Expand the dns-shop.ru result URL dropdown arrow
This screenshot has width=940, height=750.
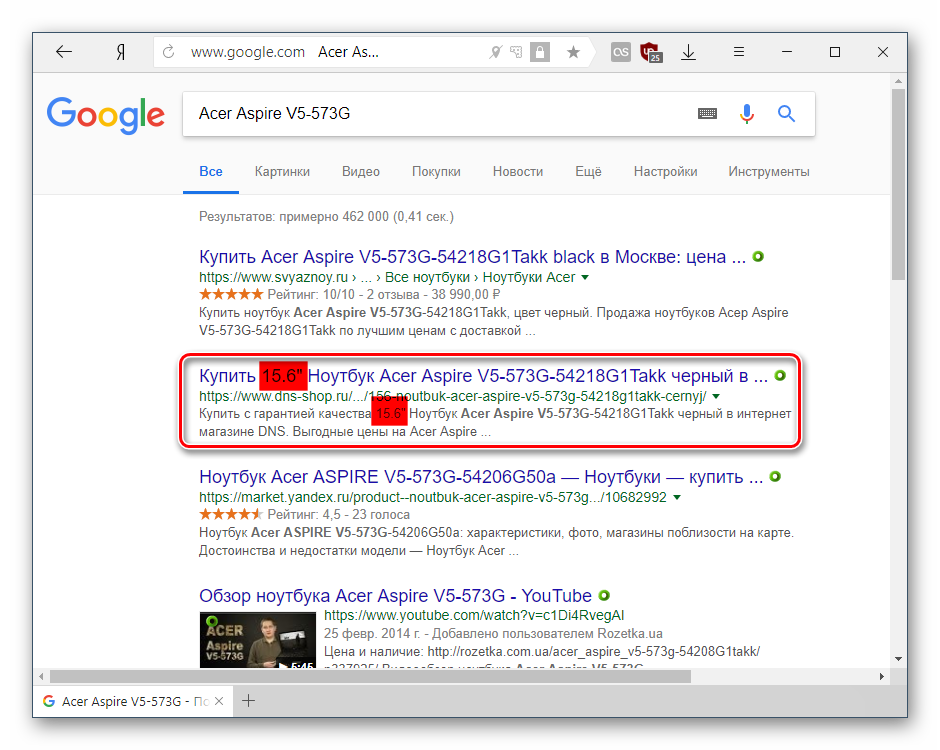coord(715,396)
